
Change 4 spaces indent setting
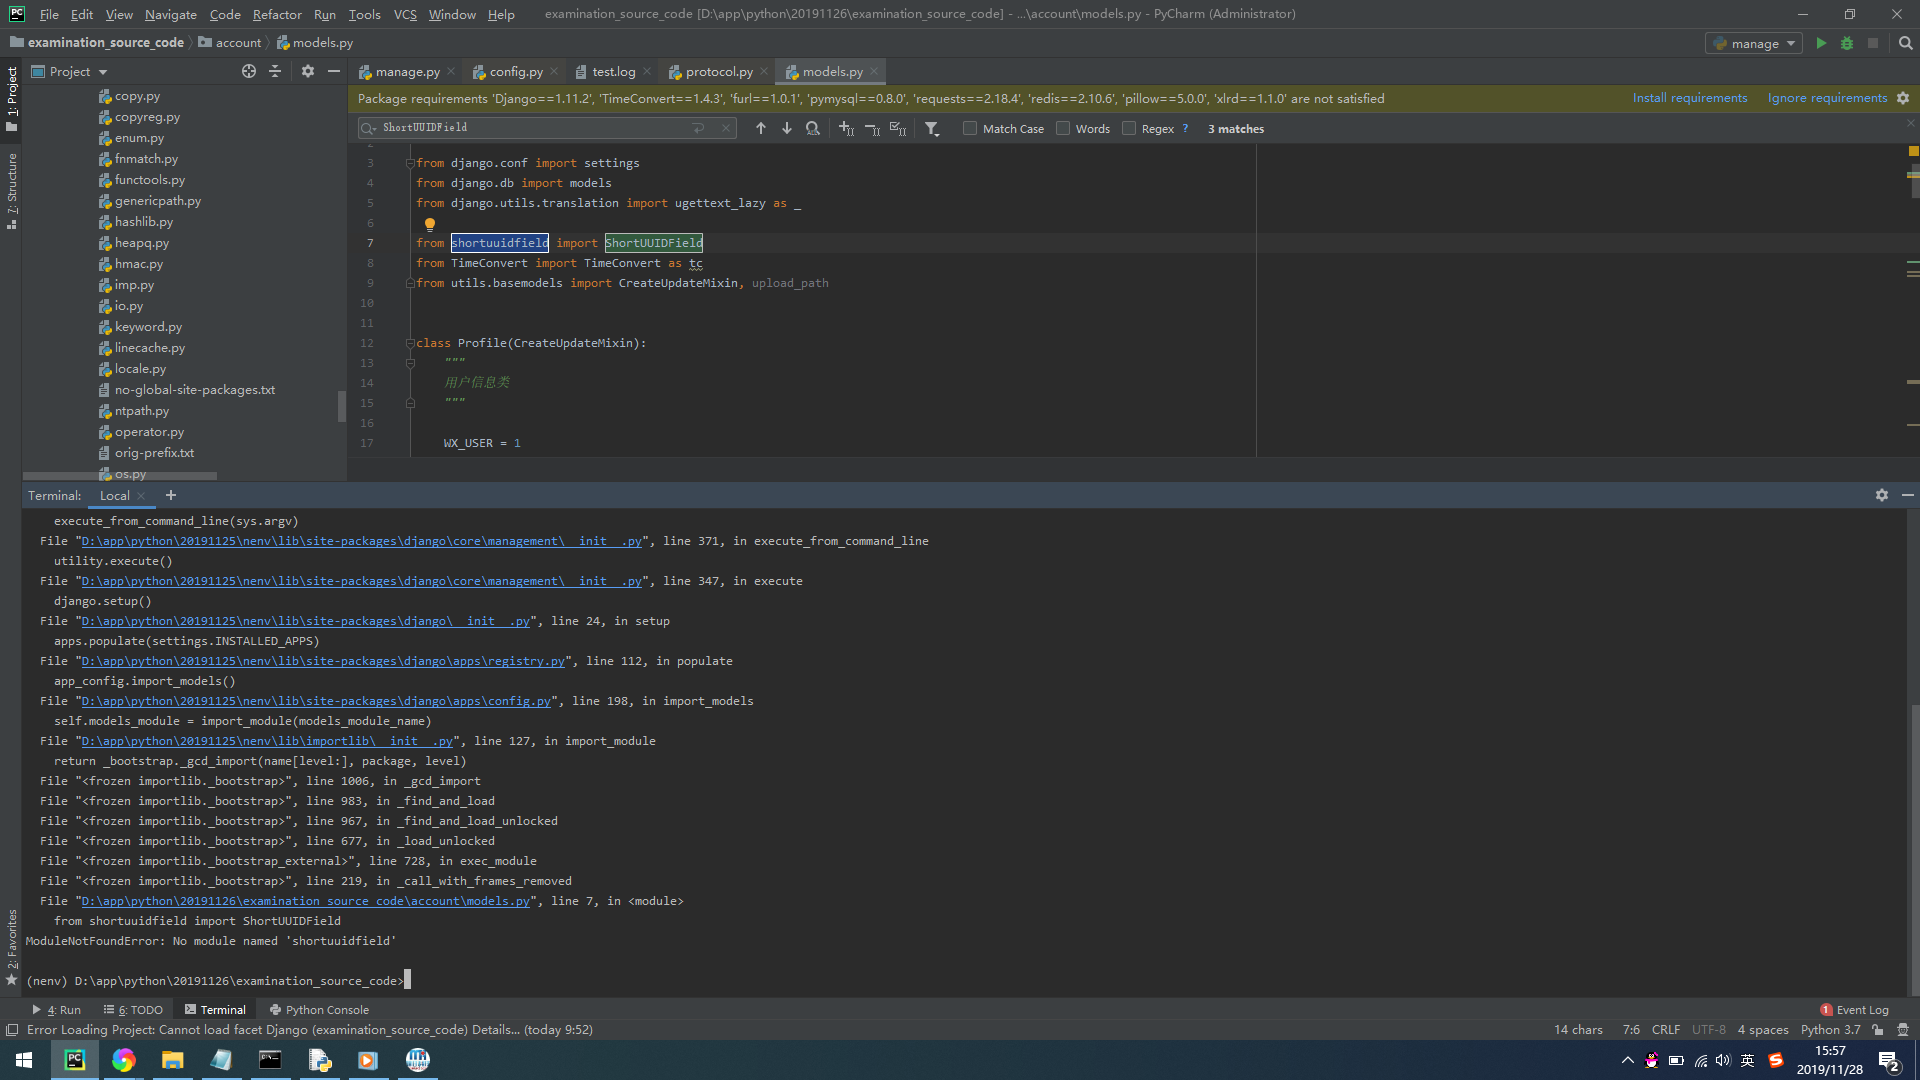[x=1762, y=1029]
